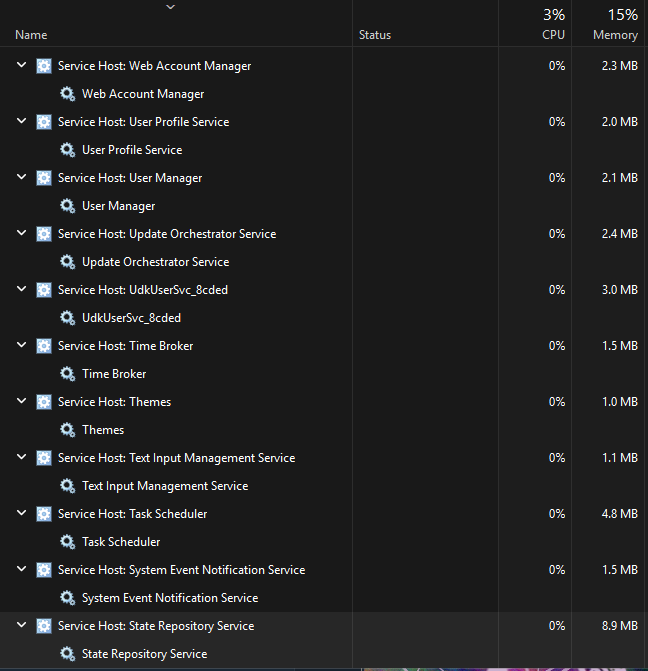The image size is (648, 671).
Task: Click the Time Broker service host icon
Action: pos(44,346)
